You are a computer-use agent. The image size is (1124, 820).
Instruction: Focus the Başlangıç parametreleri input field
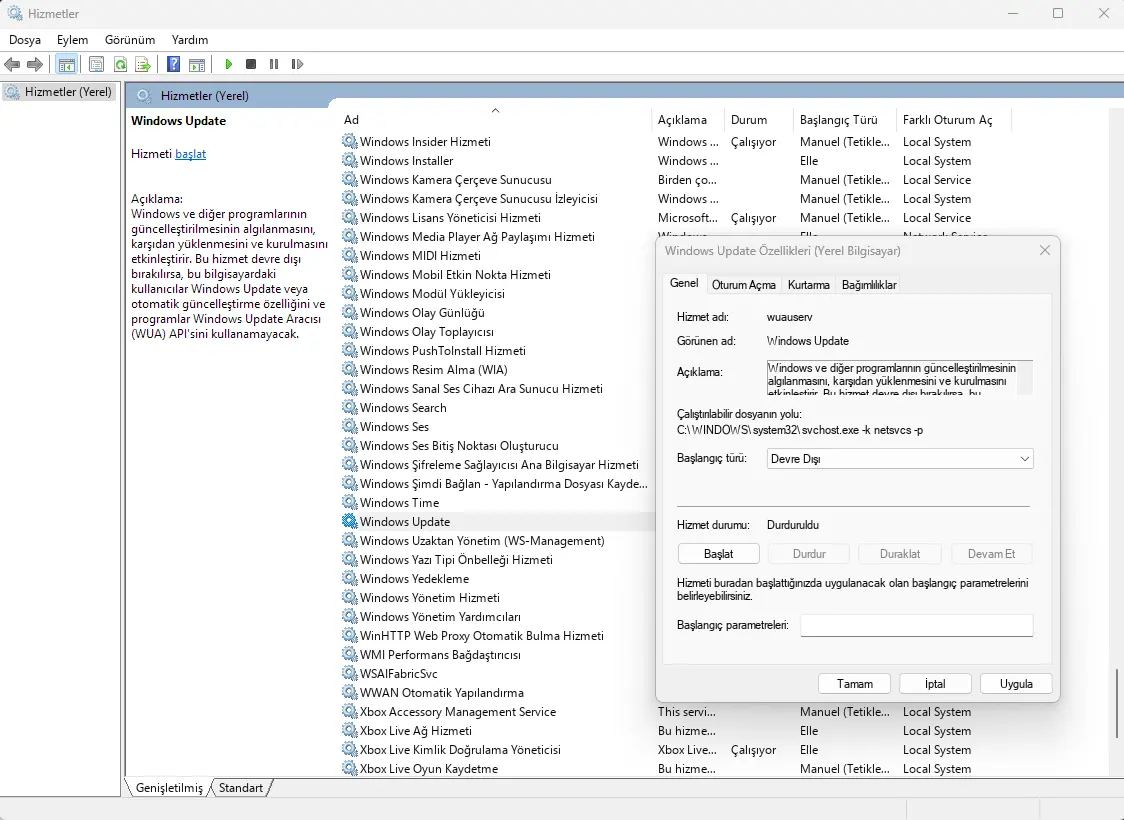pos(917,625)
